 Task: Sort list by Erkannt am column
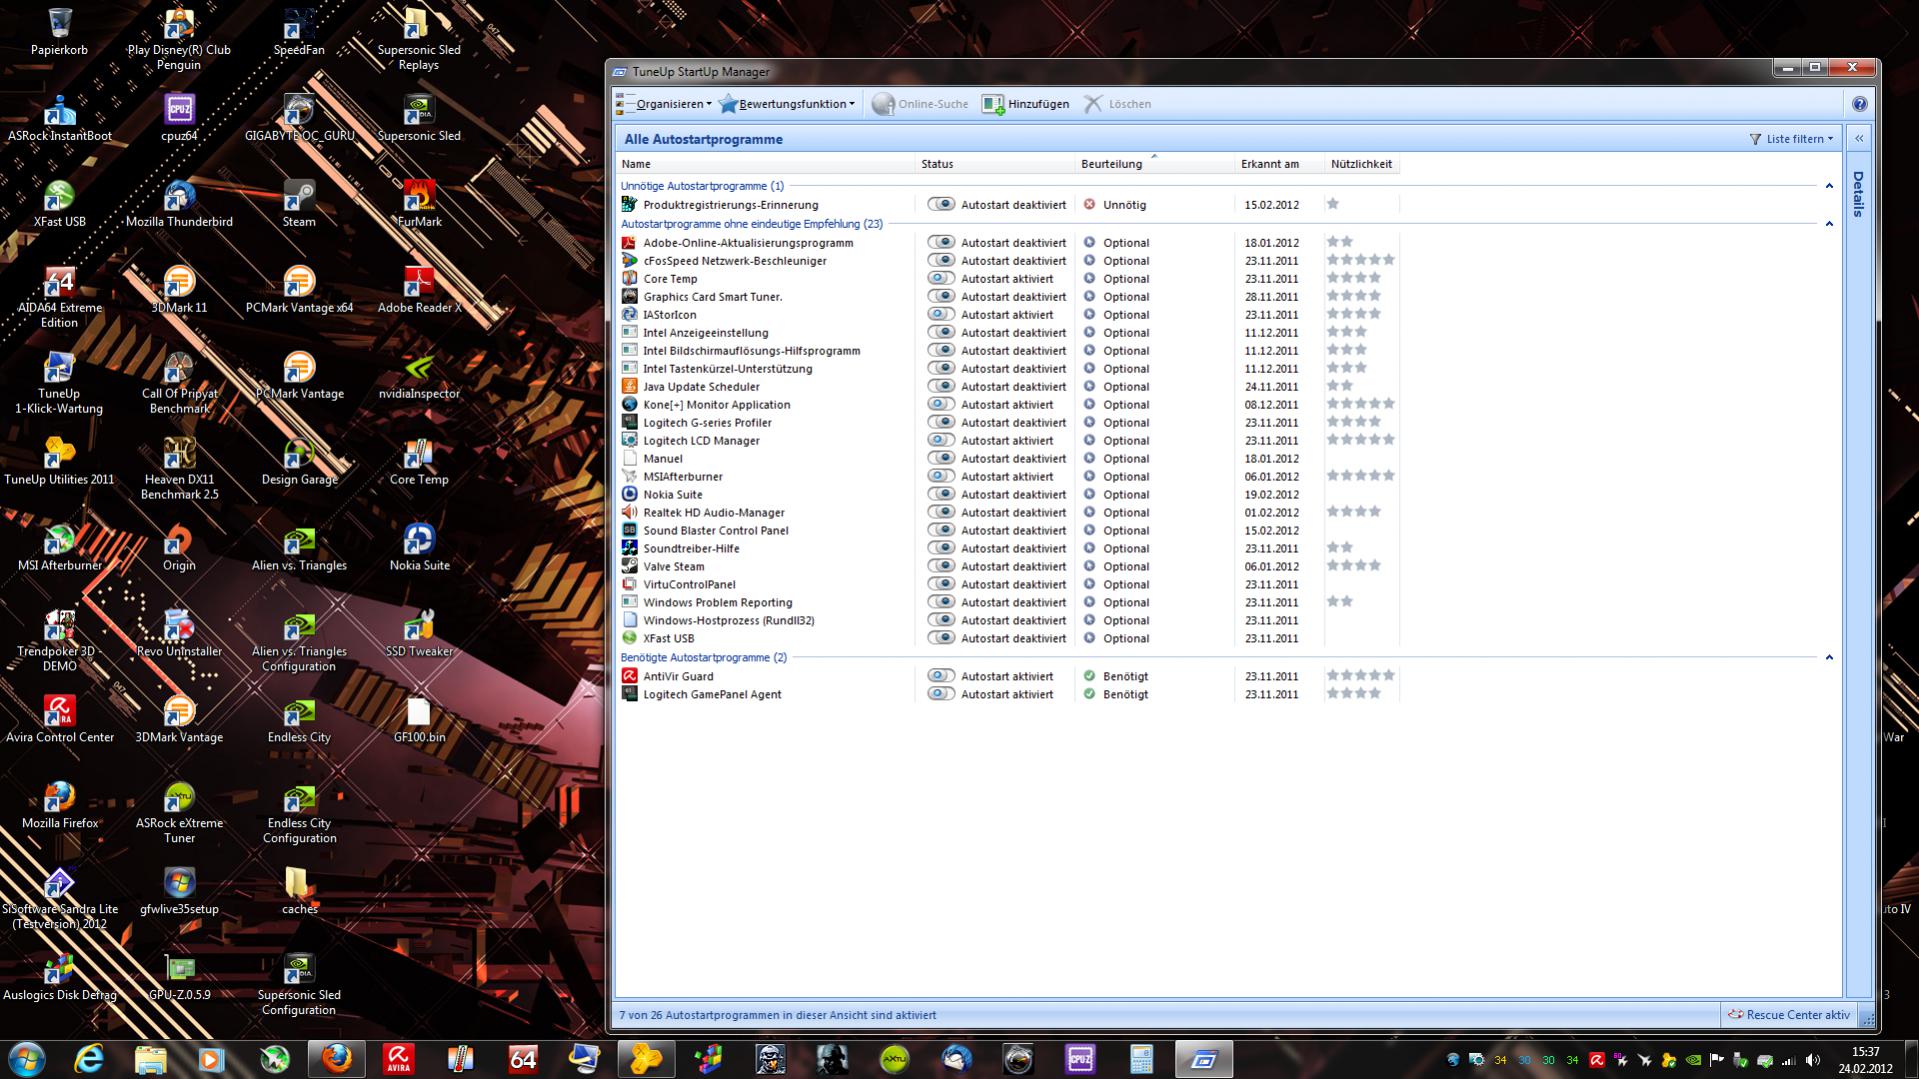click(x=1281, y=164)
